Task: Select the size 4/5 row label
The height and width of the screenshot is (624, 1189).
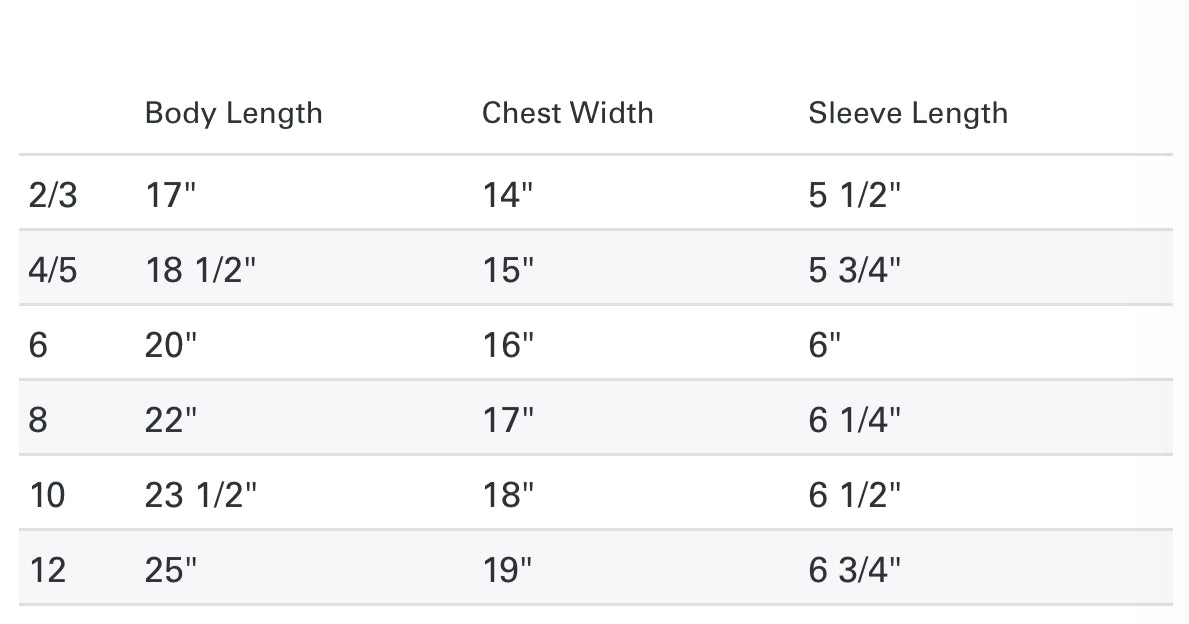Action: (52, 270)
